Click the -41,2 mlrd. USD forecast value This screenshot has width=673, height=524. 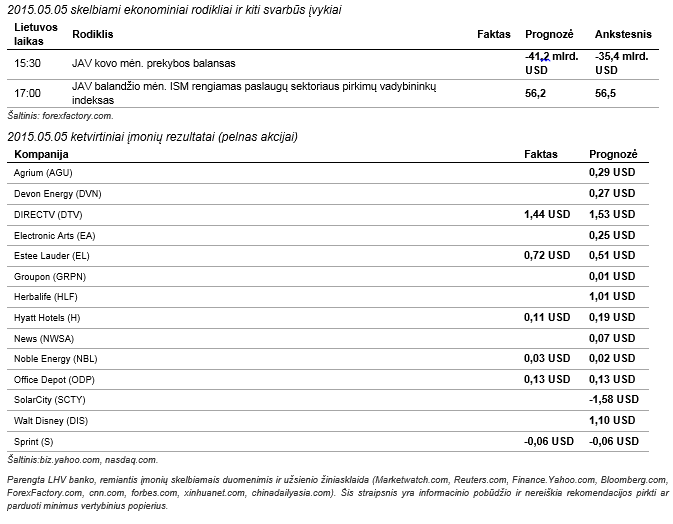tap(552, 63)
